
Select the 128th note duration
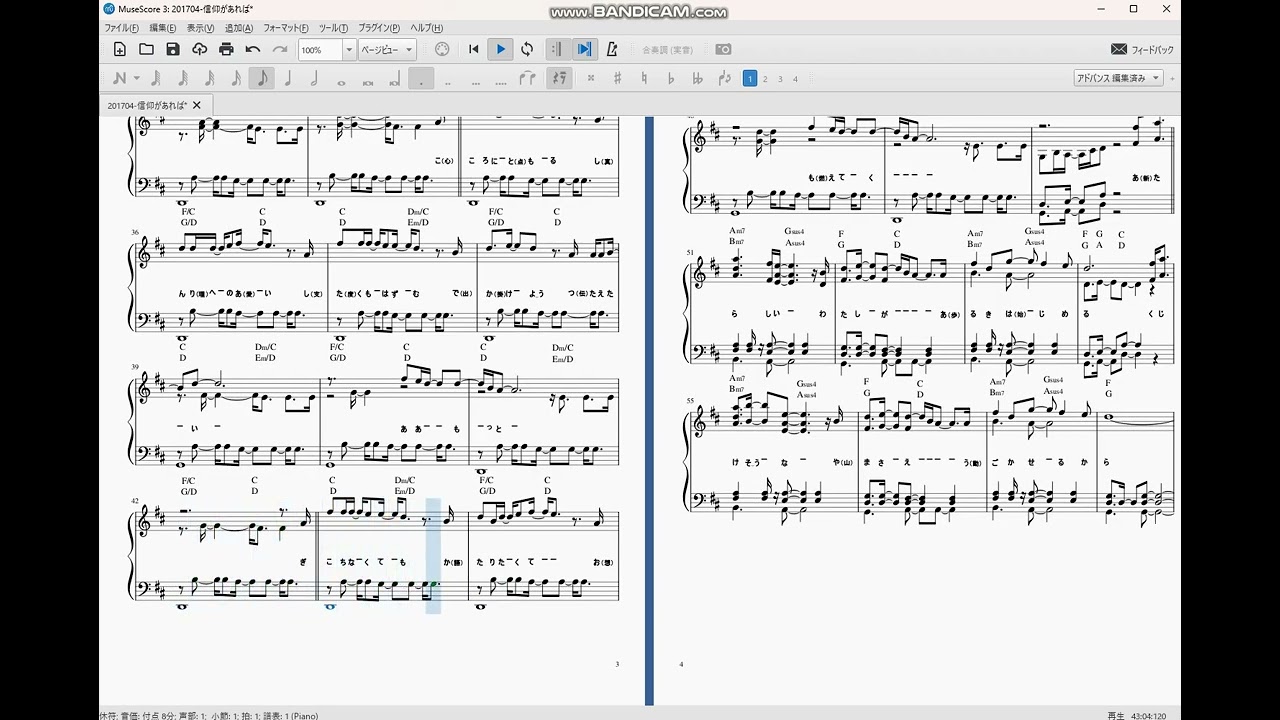pyautogui.click(x=156, y=78)
